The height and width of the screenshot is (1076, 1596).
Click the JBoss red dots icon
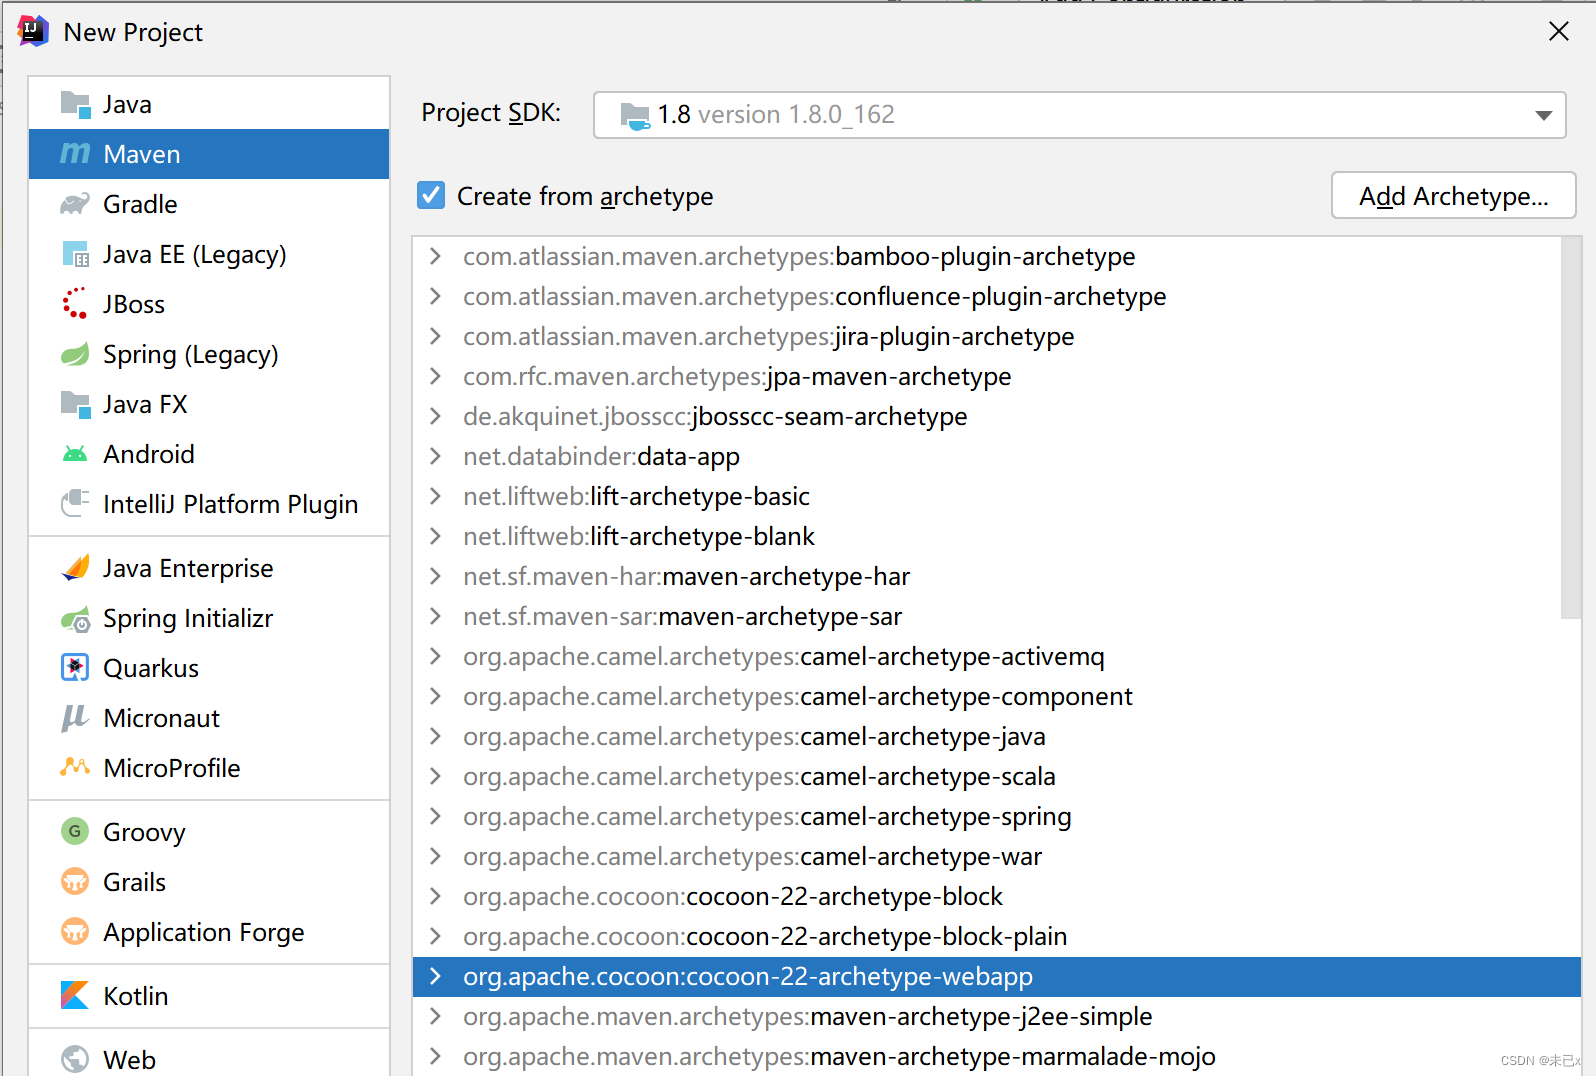(x=75, y=303)
